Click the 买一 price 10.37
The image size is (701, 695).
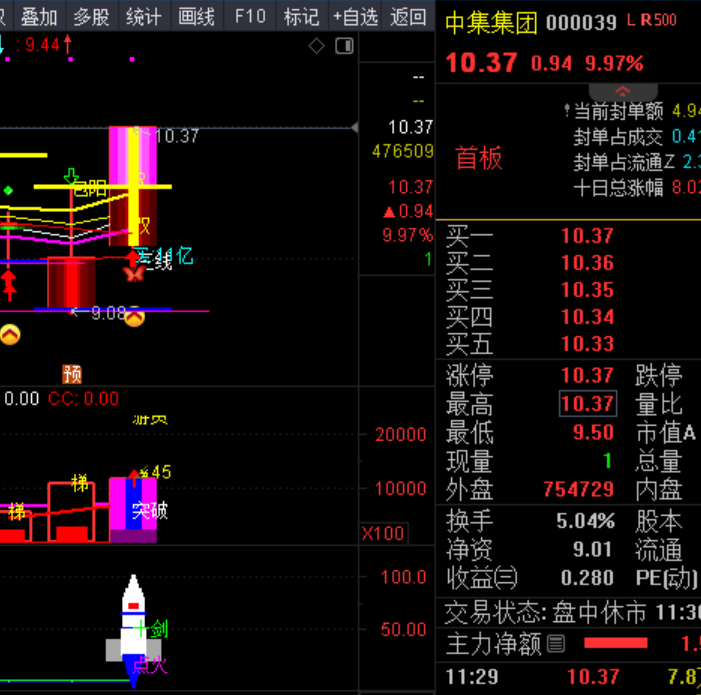587,236
